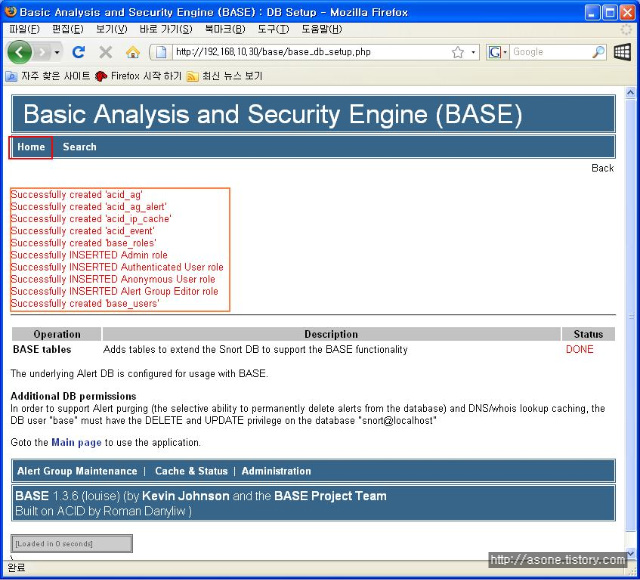Open the 파일(F) menu
640x580 pixels.
pos(24,29)
